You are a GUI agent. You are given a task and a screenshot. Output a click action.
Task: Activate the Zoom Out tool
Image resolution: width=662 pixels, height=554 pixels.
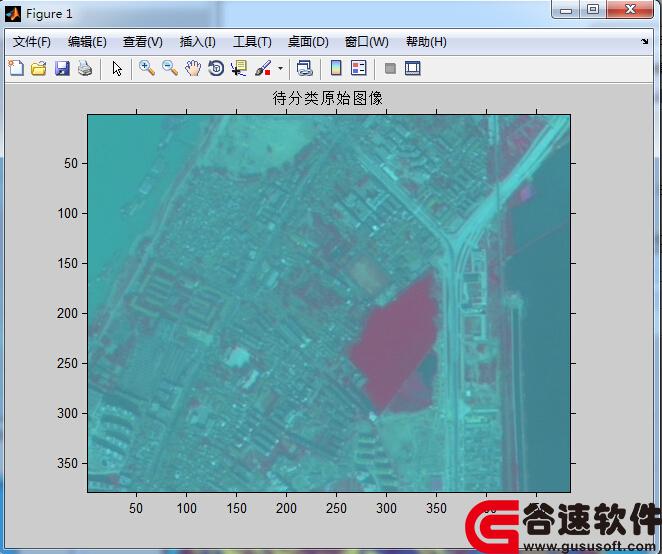pos(170,68)
